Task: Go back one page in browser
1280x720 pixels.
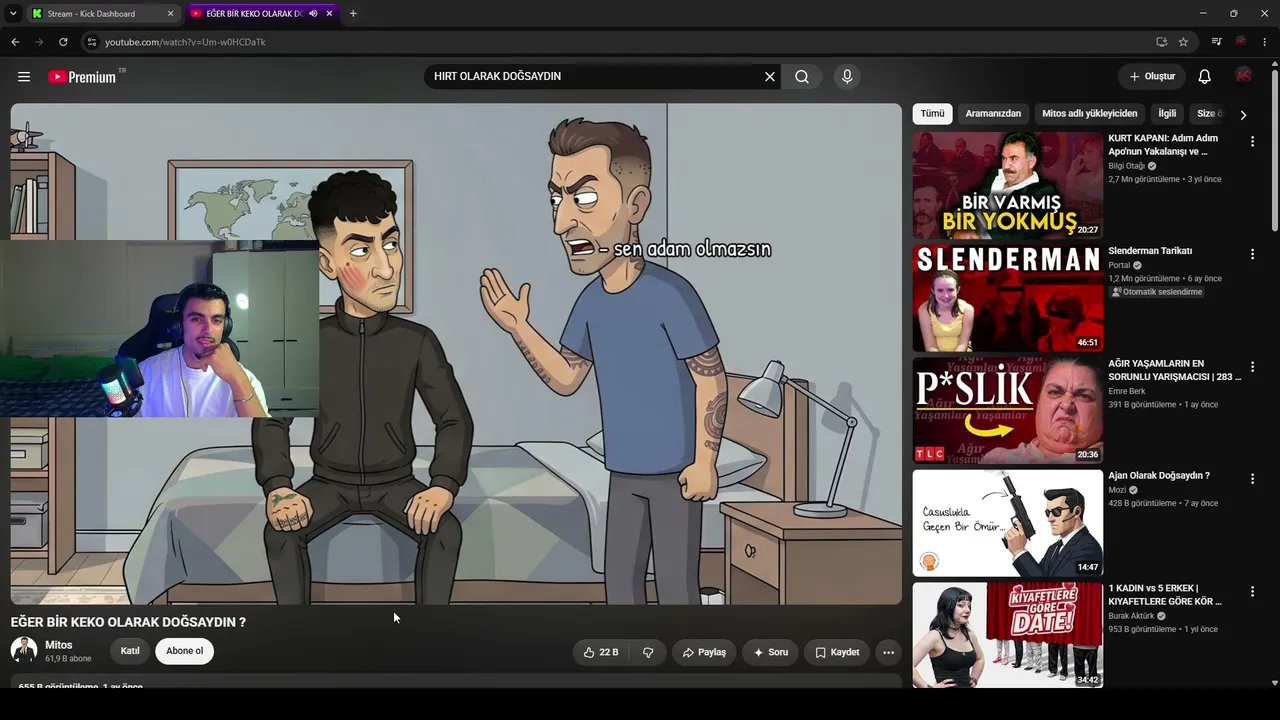Action: pyautogui.click(x=15, y=42)
